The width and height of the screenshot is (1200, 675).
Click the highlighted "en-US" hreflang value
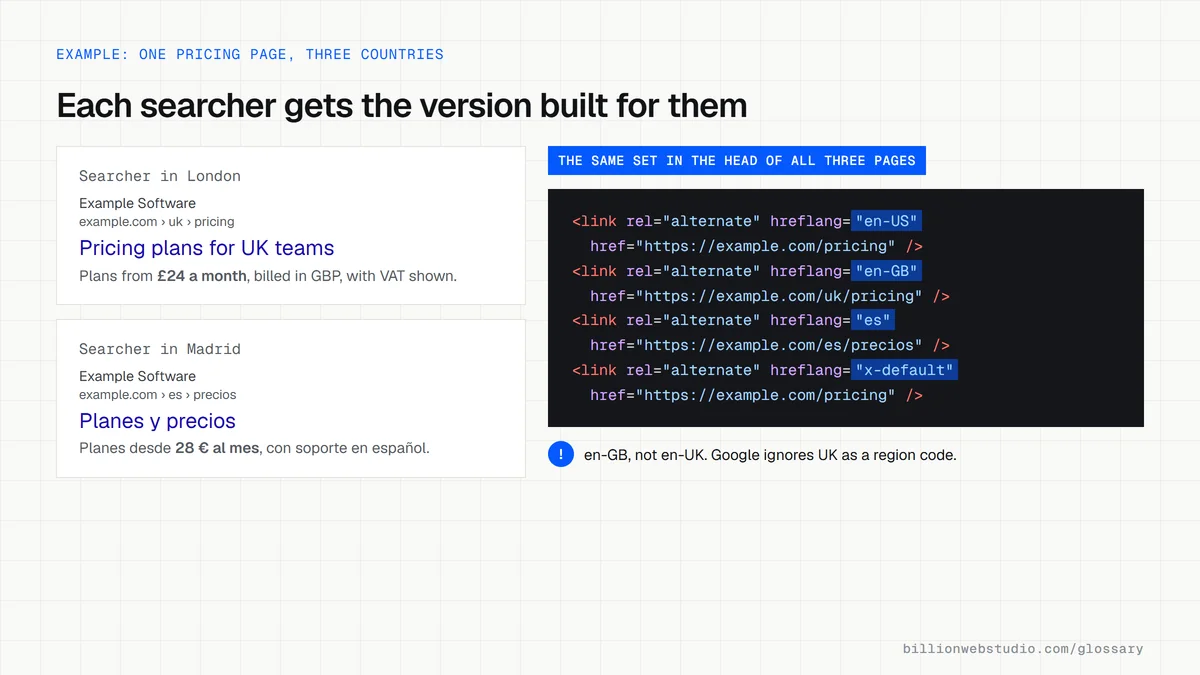[886, 221]
